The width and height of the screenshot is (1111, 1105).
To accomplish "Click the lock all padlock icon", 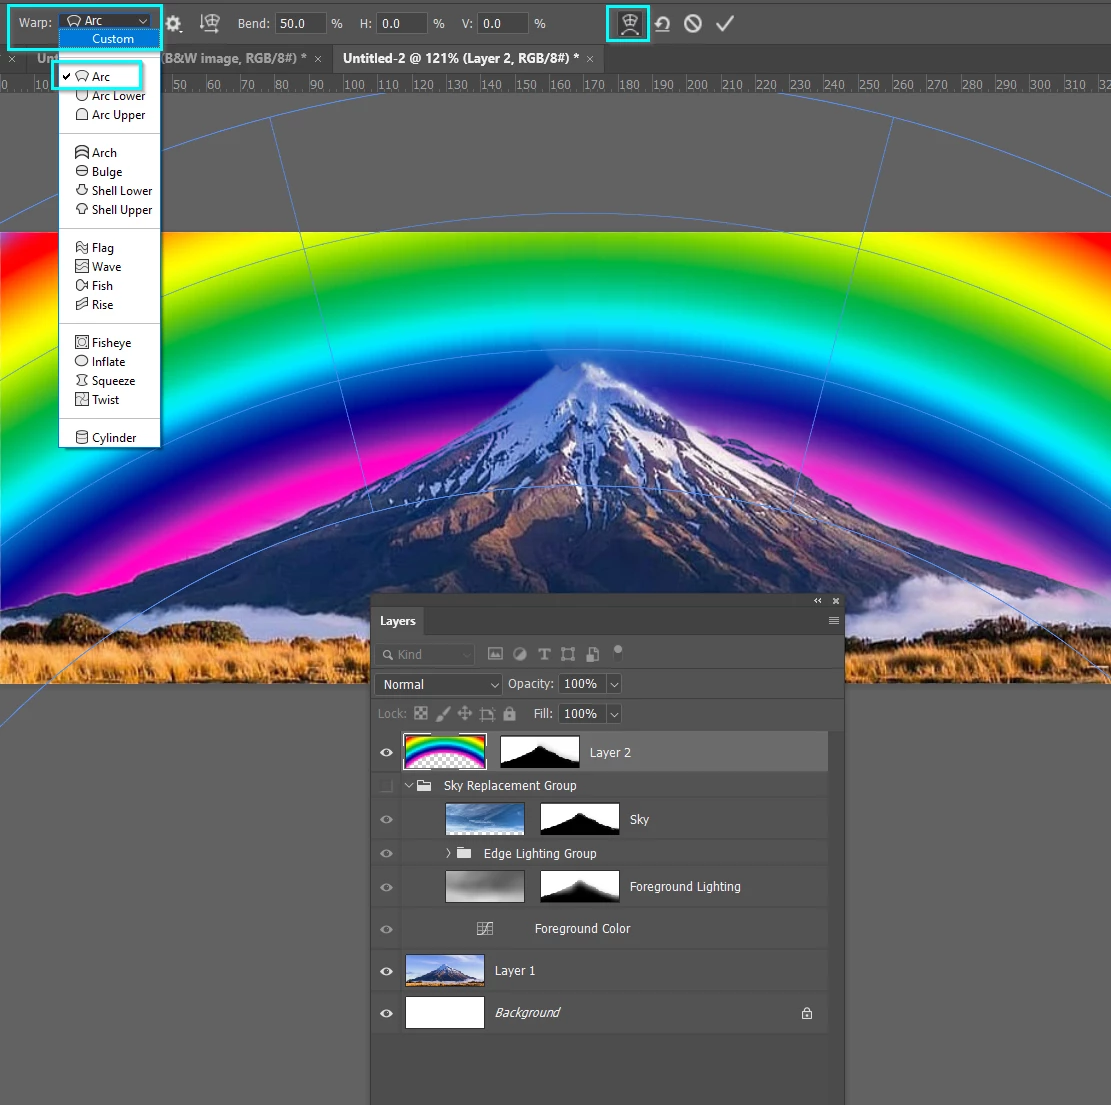I will [x=509, y=713].
